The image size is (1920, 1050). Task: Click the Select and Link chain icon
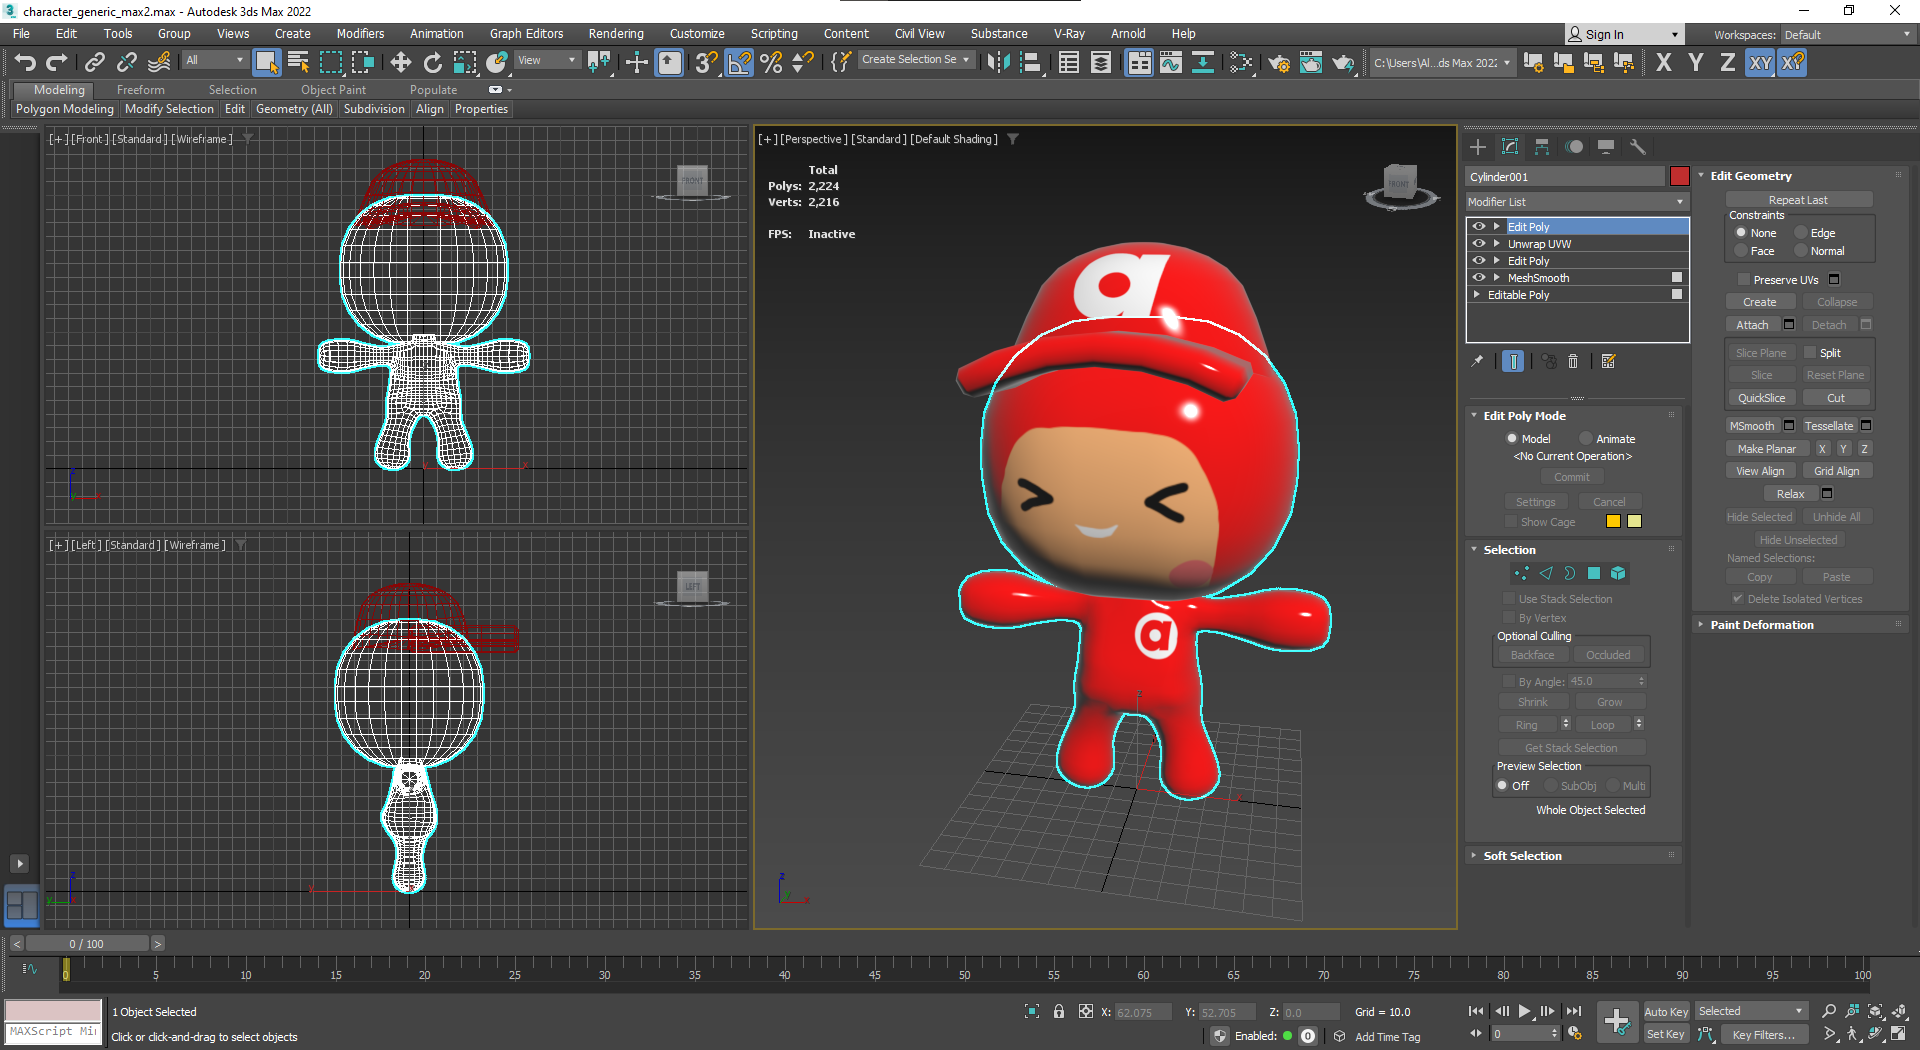(94, 63)
